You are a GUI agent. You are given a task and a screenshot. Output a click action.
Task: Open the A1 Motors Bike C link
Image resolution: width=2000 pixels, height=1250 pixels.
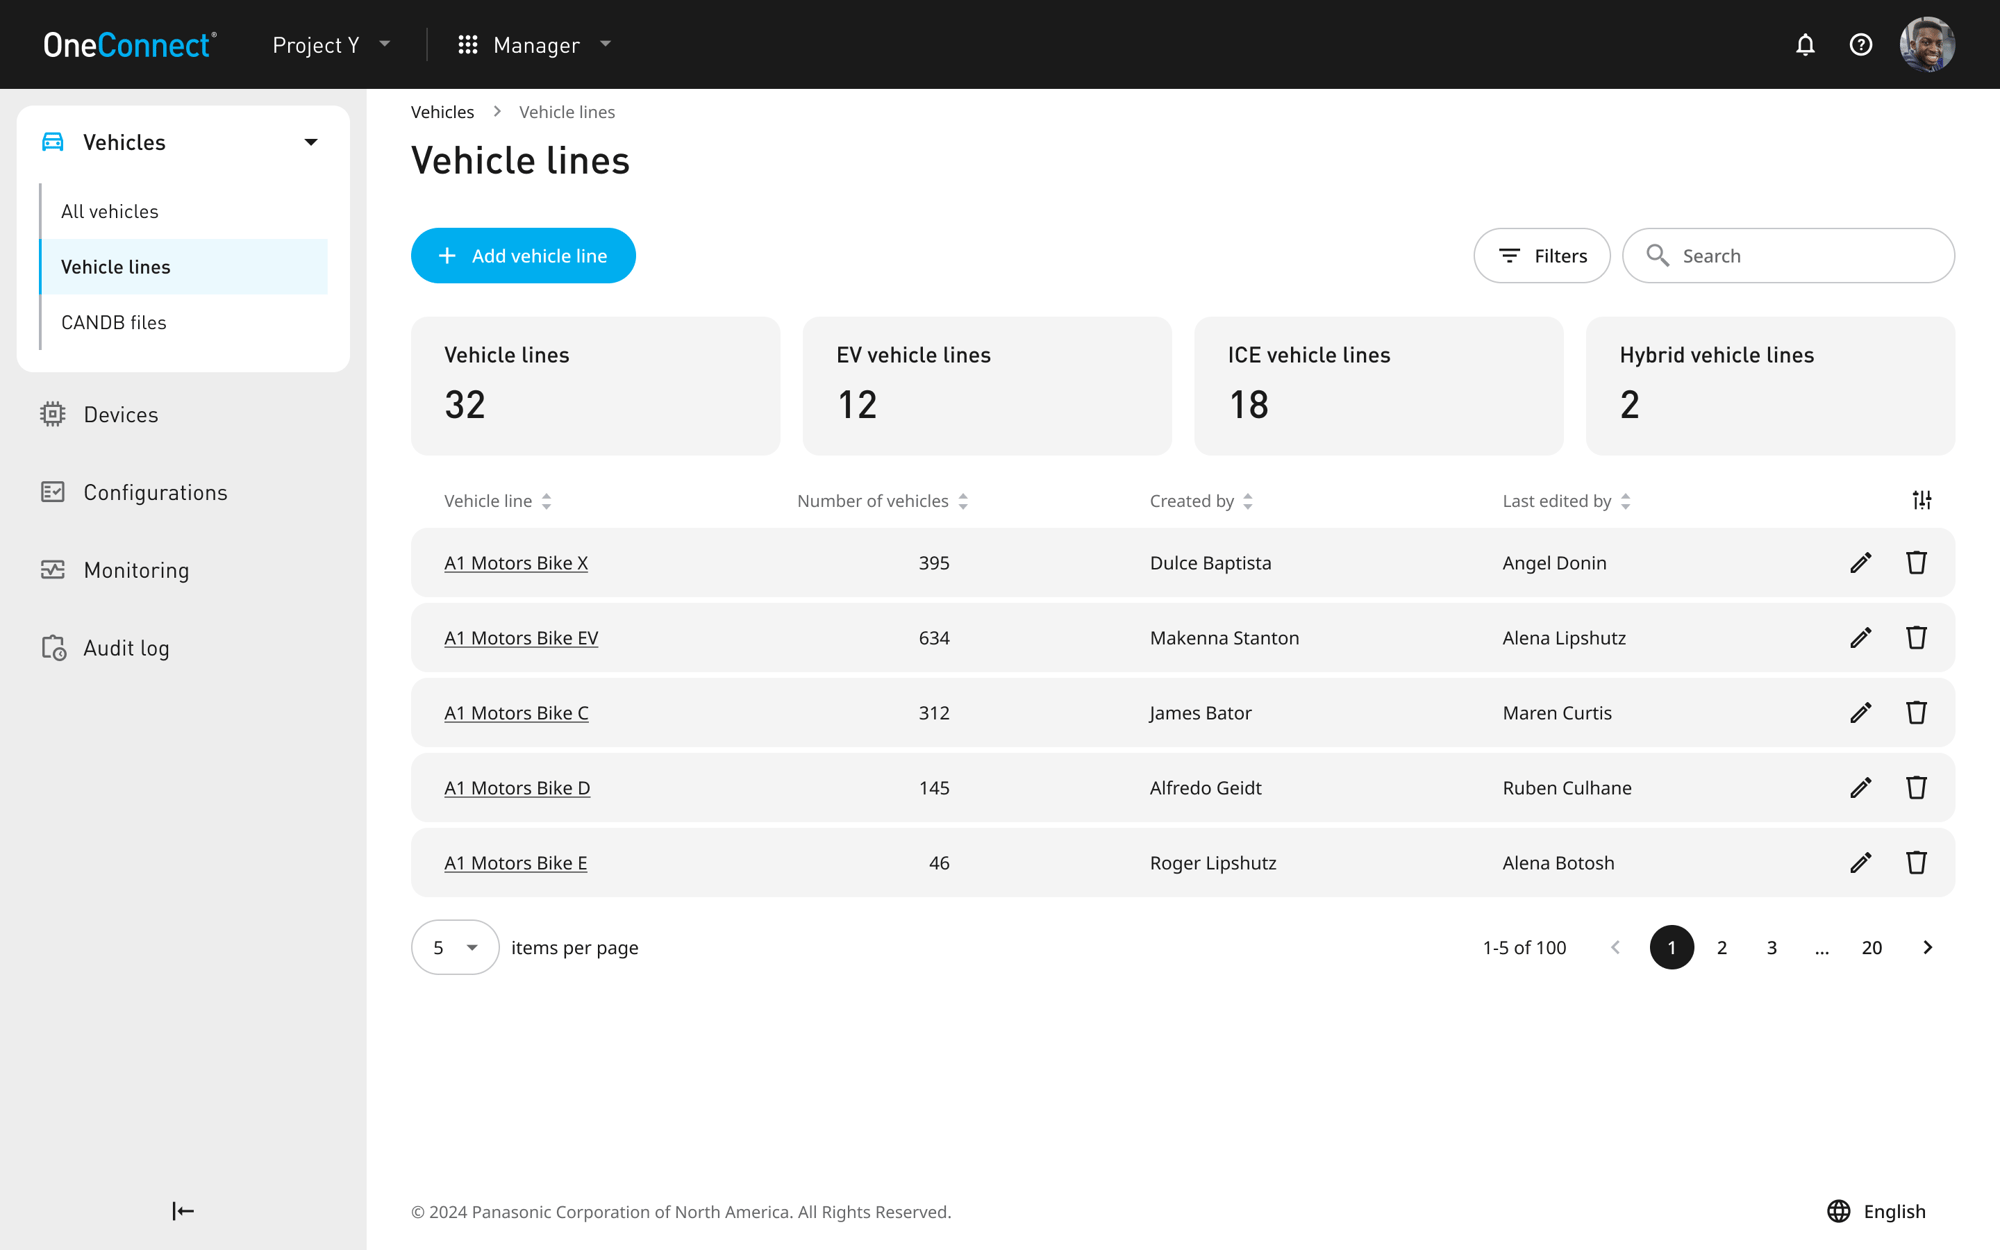point(516,713)
